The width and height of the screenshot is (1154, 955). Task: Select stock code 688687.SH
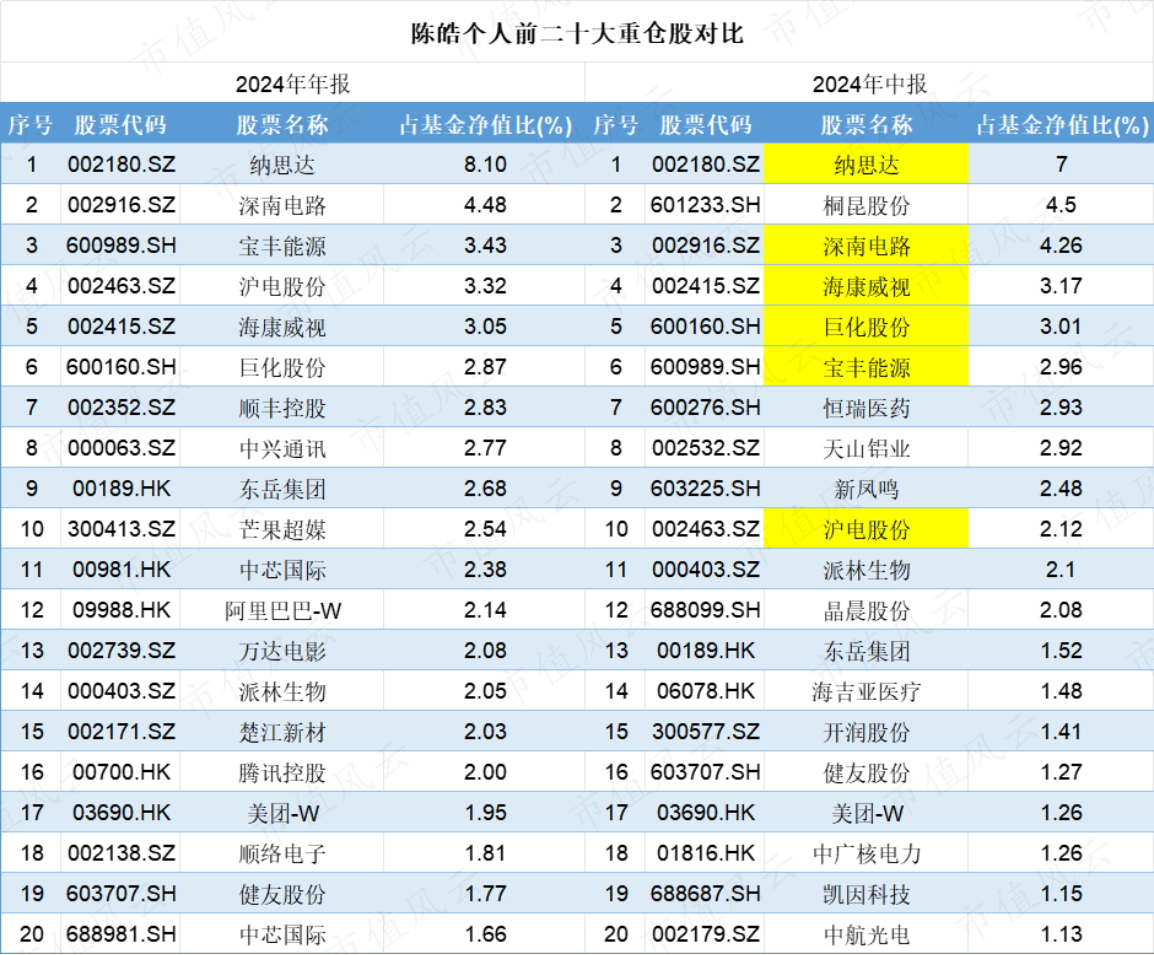705,893
